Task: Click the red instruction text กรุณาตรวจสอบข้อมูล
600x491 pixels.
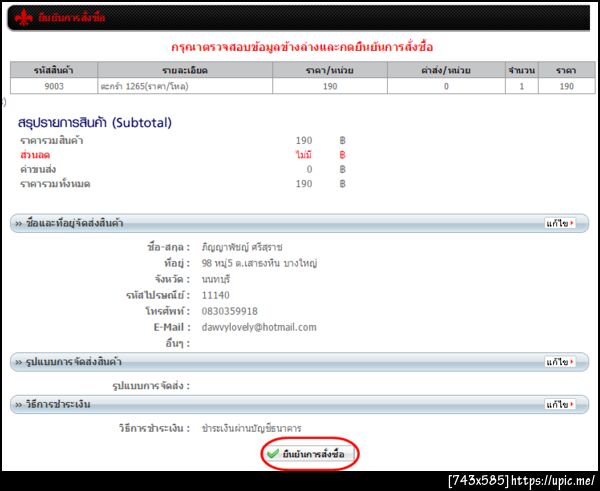Action: (x=302, y=47)
